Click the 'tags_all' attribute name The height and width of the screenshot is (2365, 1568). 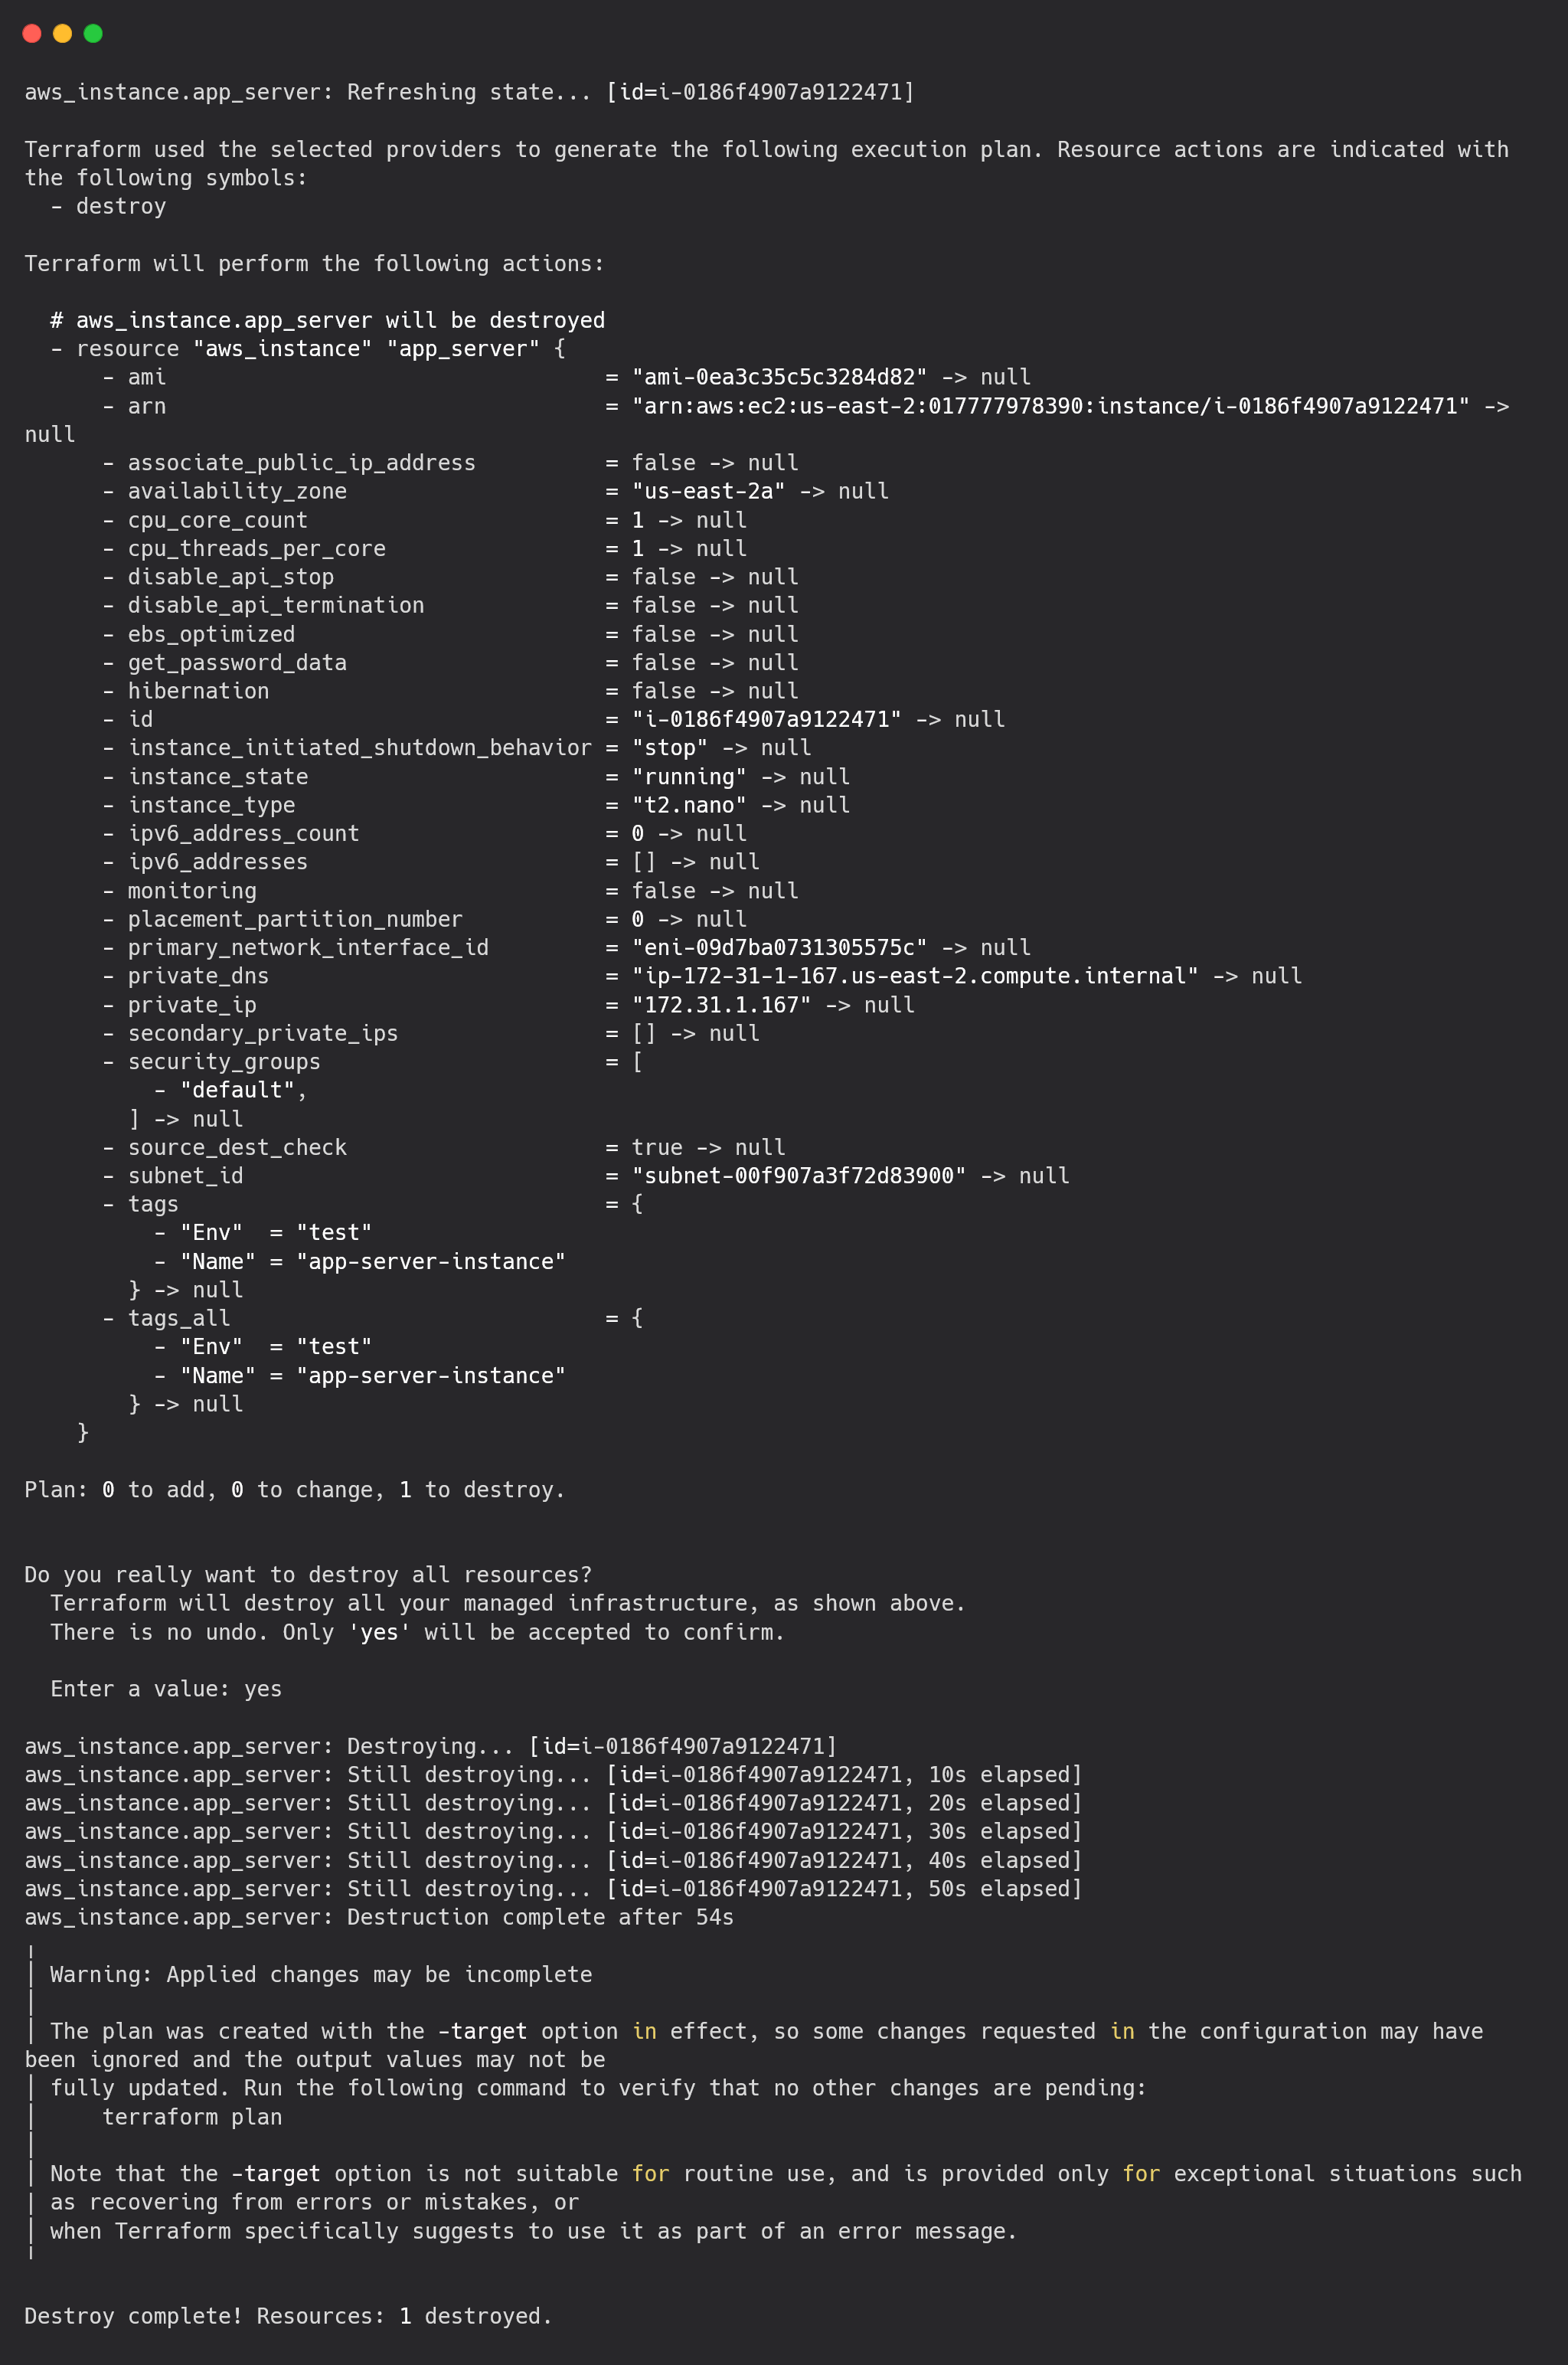[179, 1318]
